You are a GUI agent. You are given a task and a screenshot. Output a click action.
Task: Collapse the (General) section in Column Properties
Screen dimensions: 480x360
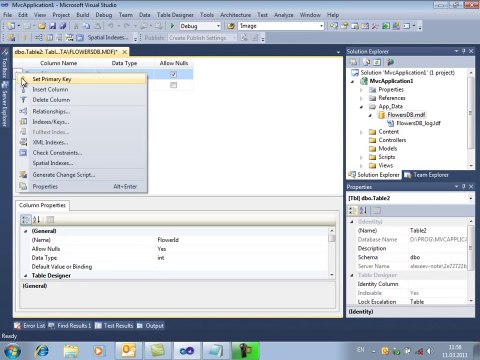(26, 231)
